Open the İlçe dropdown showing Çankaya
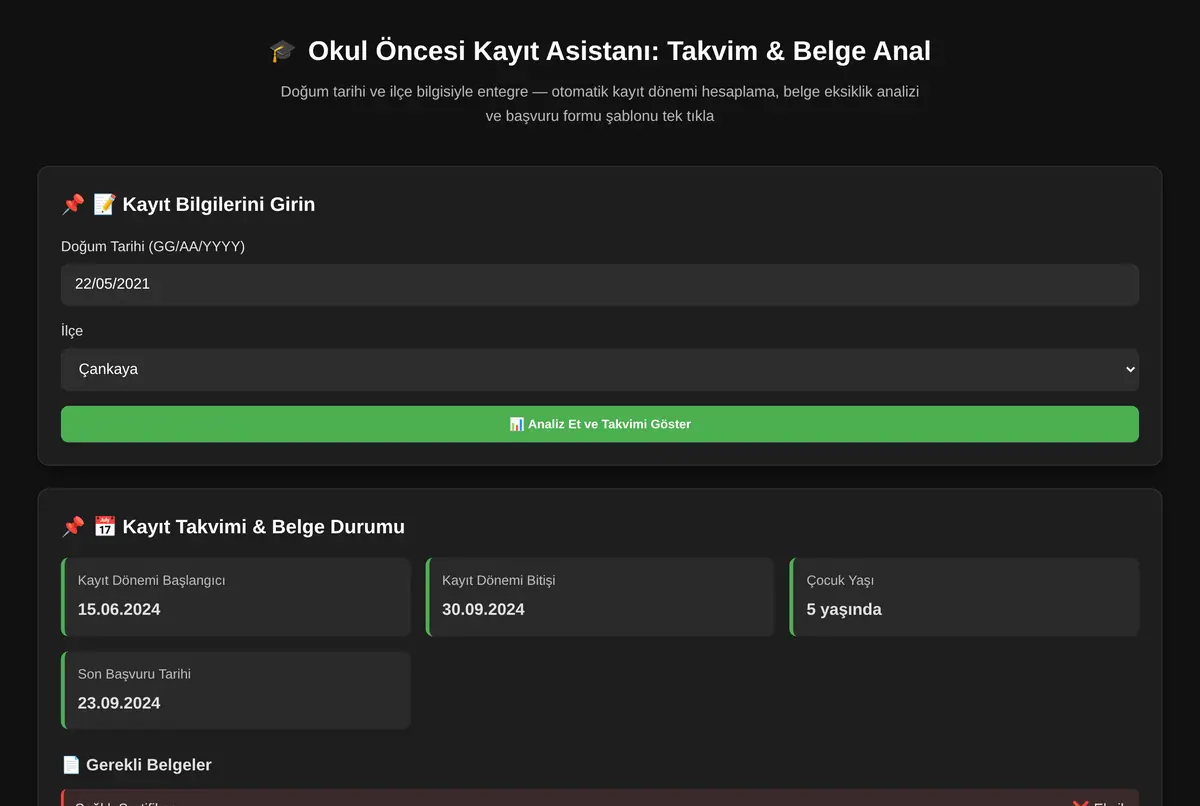Viewport: 1200px width, 806px height. pyautogui.click(x=600, y=369)
